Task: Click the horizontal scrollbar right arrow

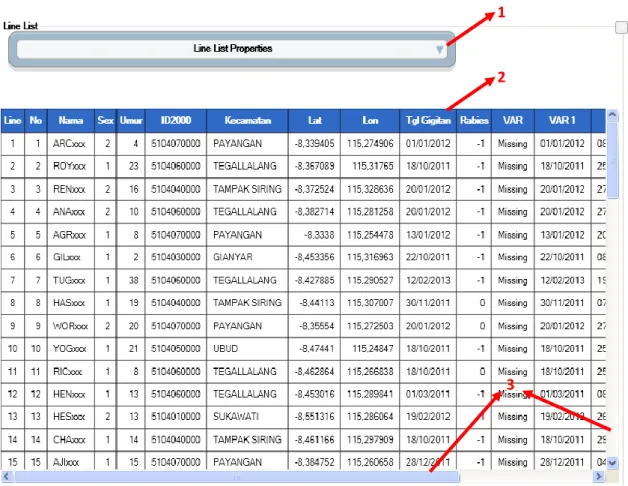Action: point(599,476)
